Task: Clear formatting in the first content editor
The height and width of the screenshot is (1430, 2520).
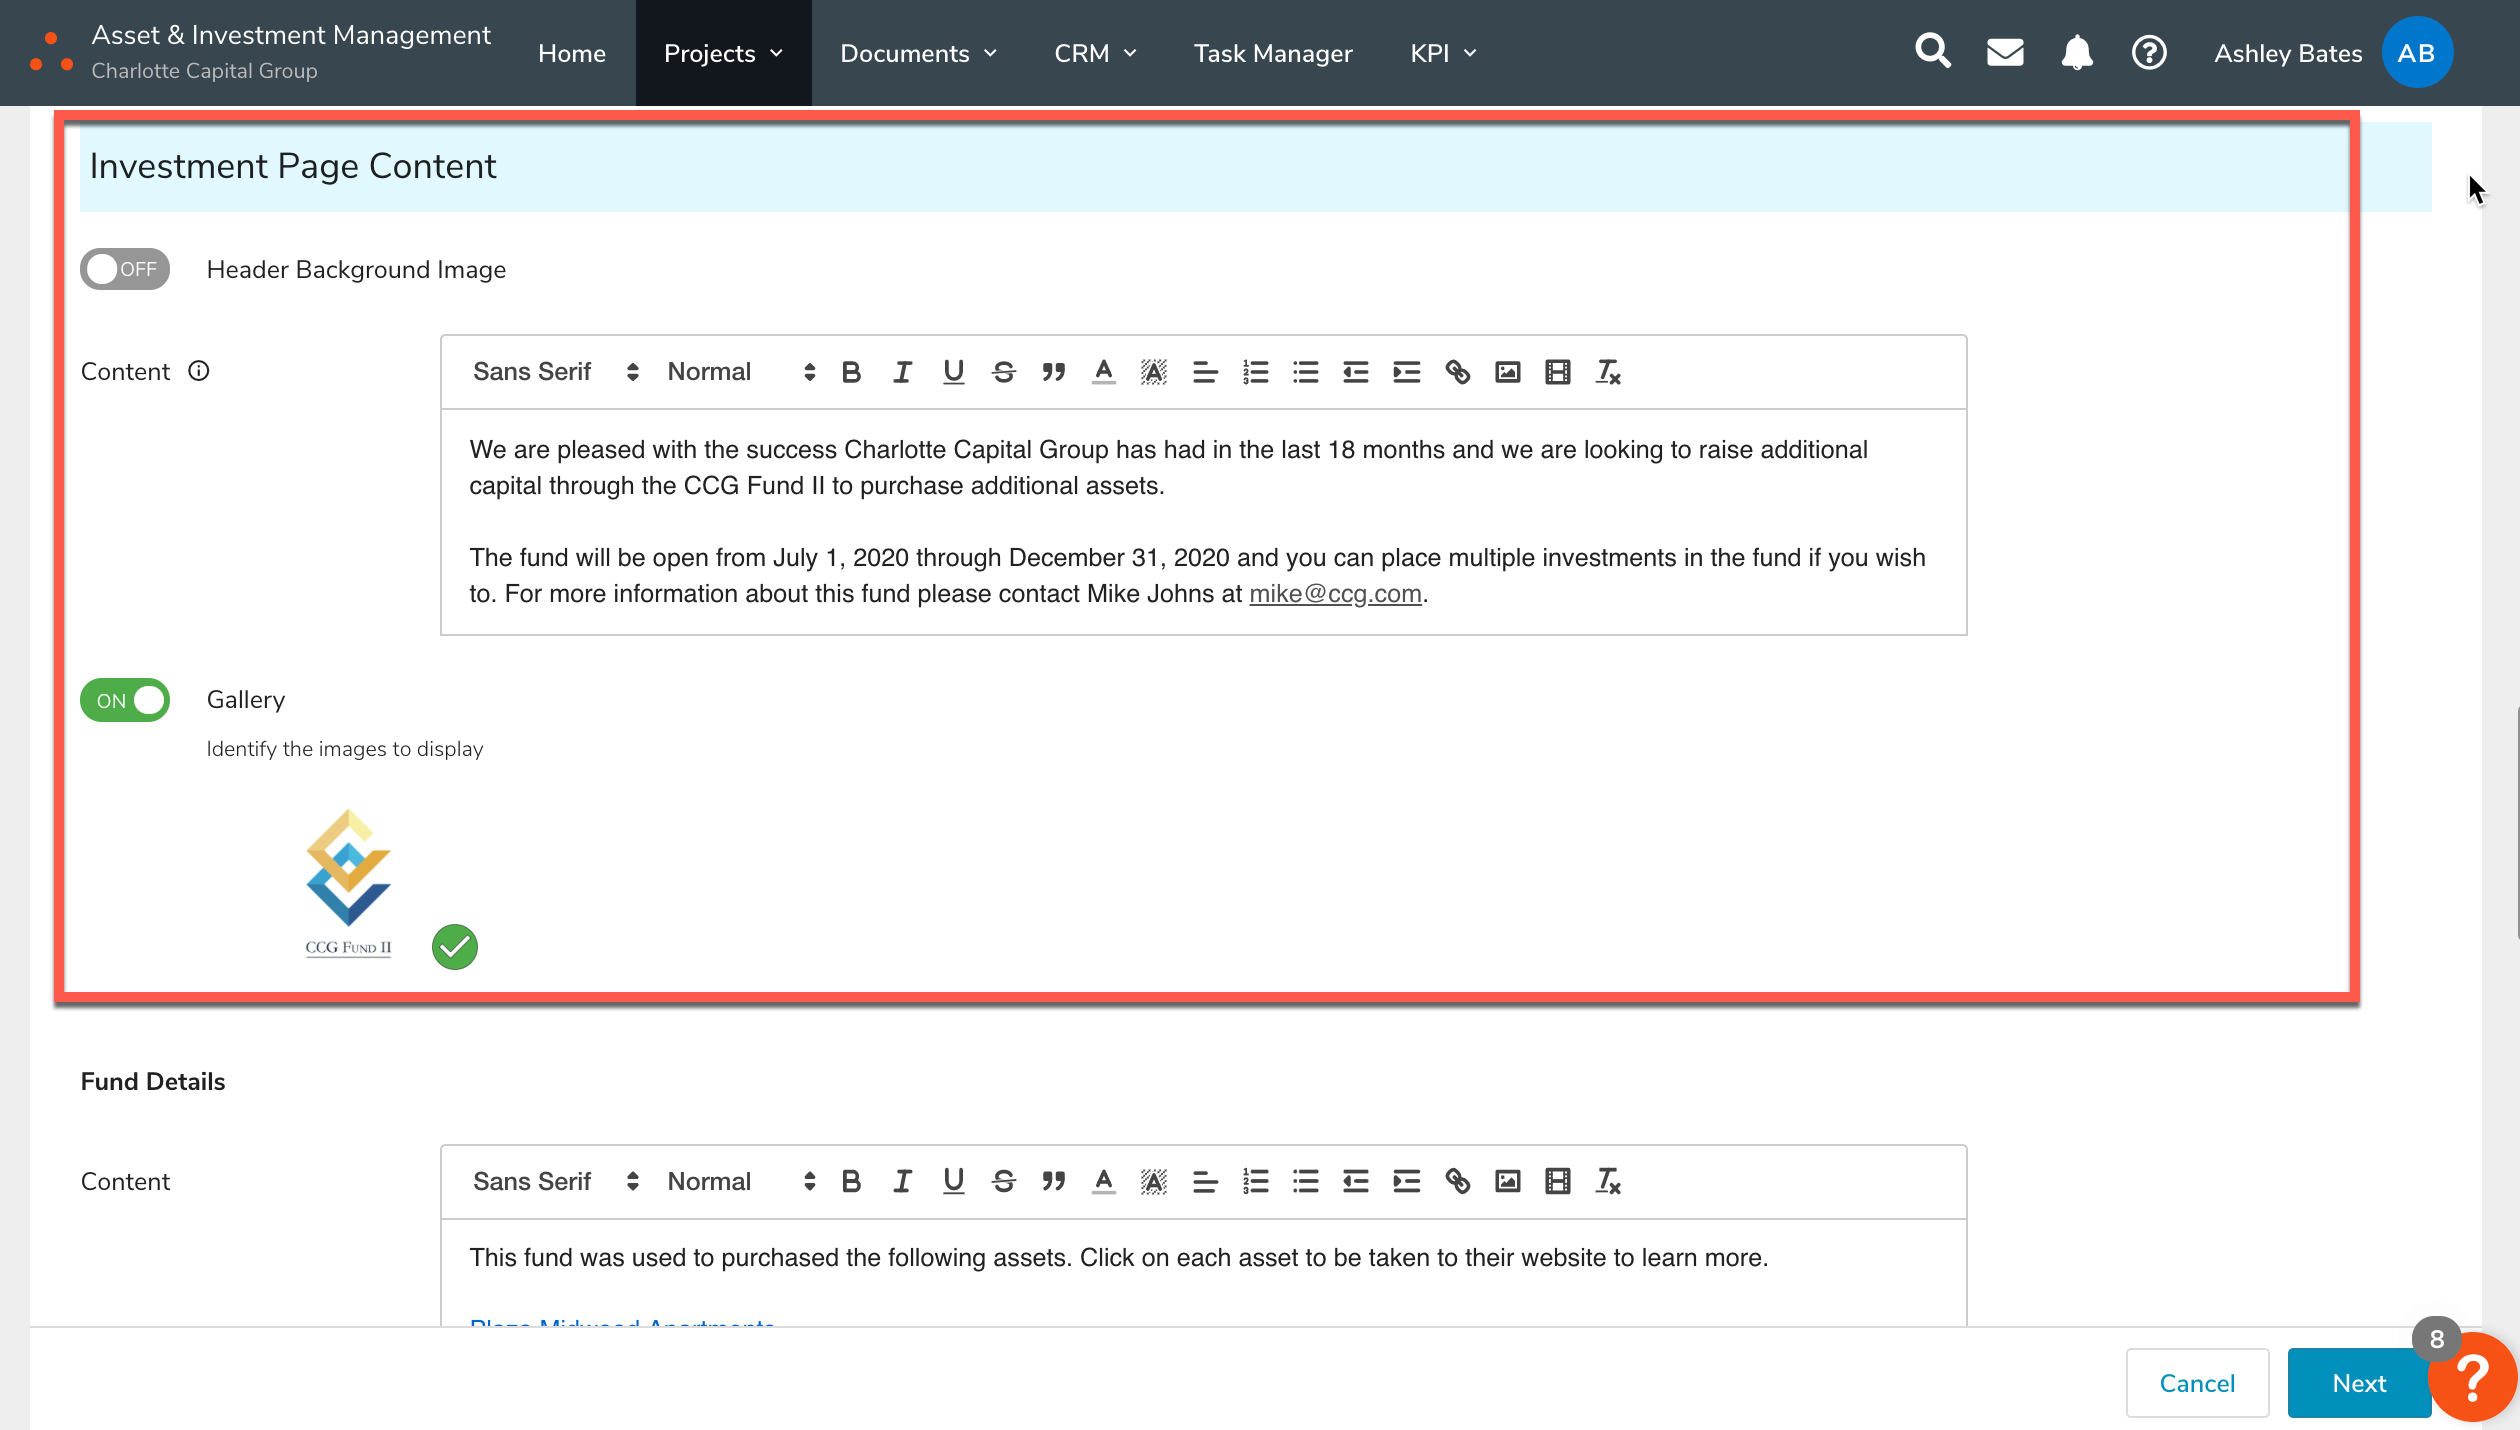Action: [x=1608, y=372]
